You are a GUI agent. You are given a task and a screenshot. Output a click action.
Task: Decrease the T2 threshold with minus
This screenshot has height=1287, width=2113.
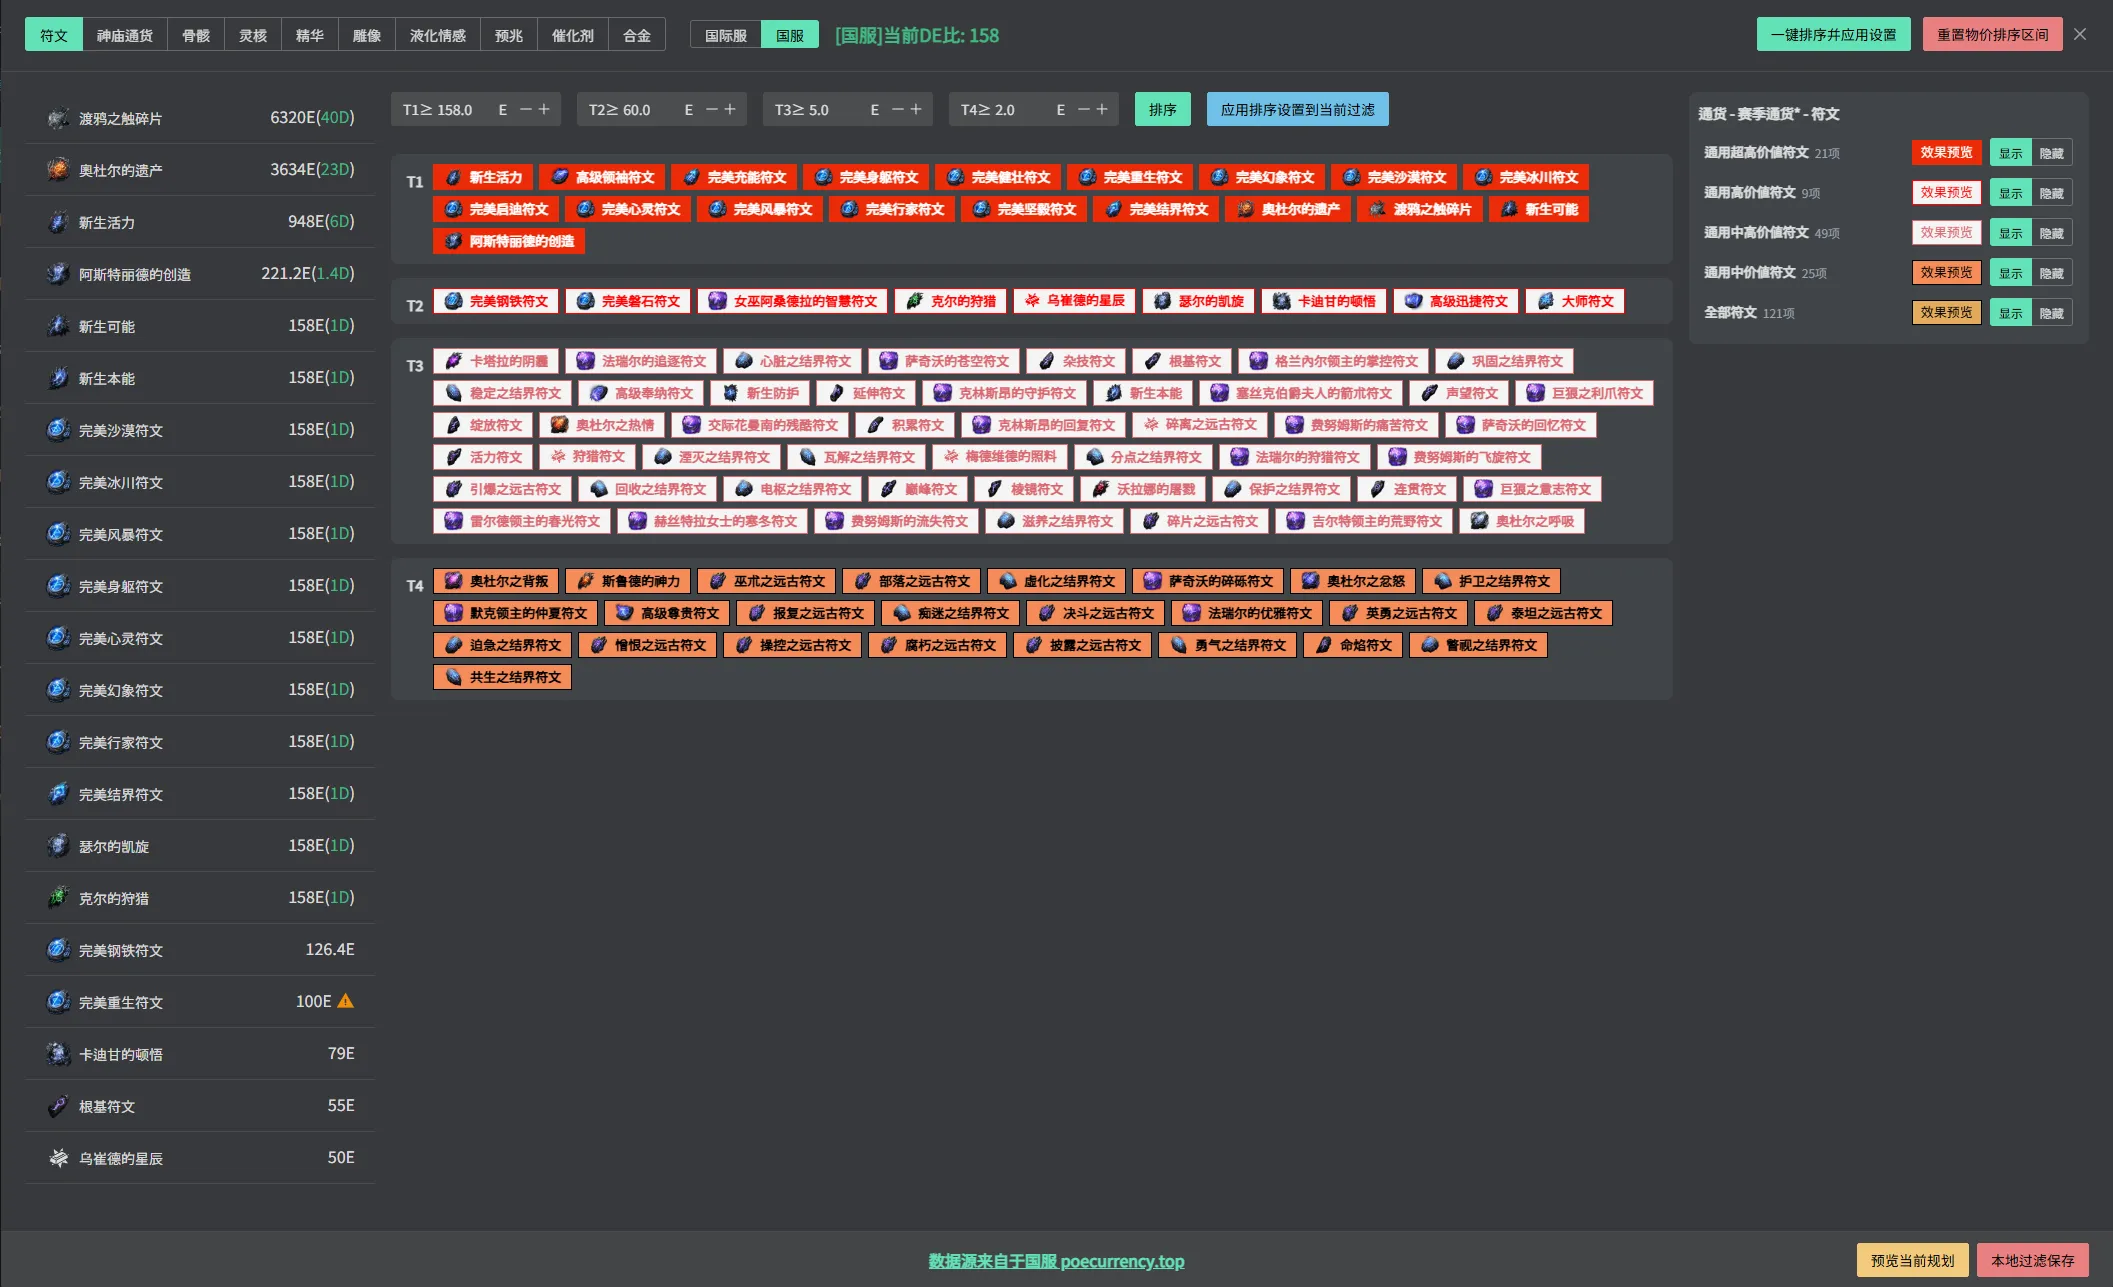[x=712, y=109]
